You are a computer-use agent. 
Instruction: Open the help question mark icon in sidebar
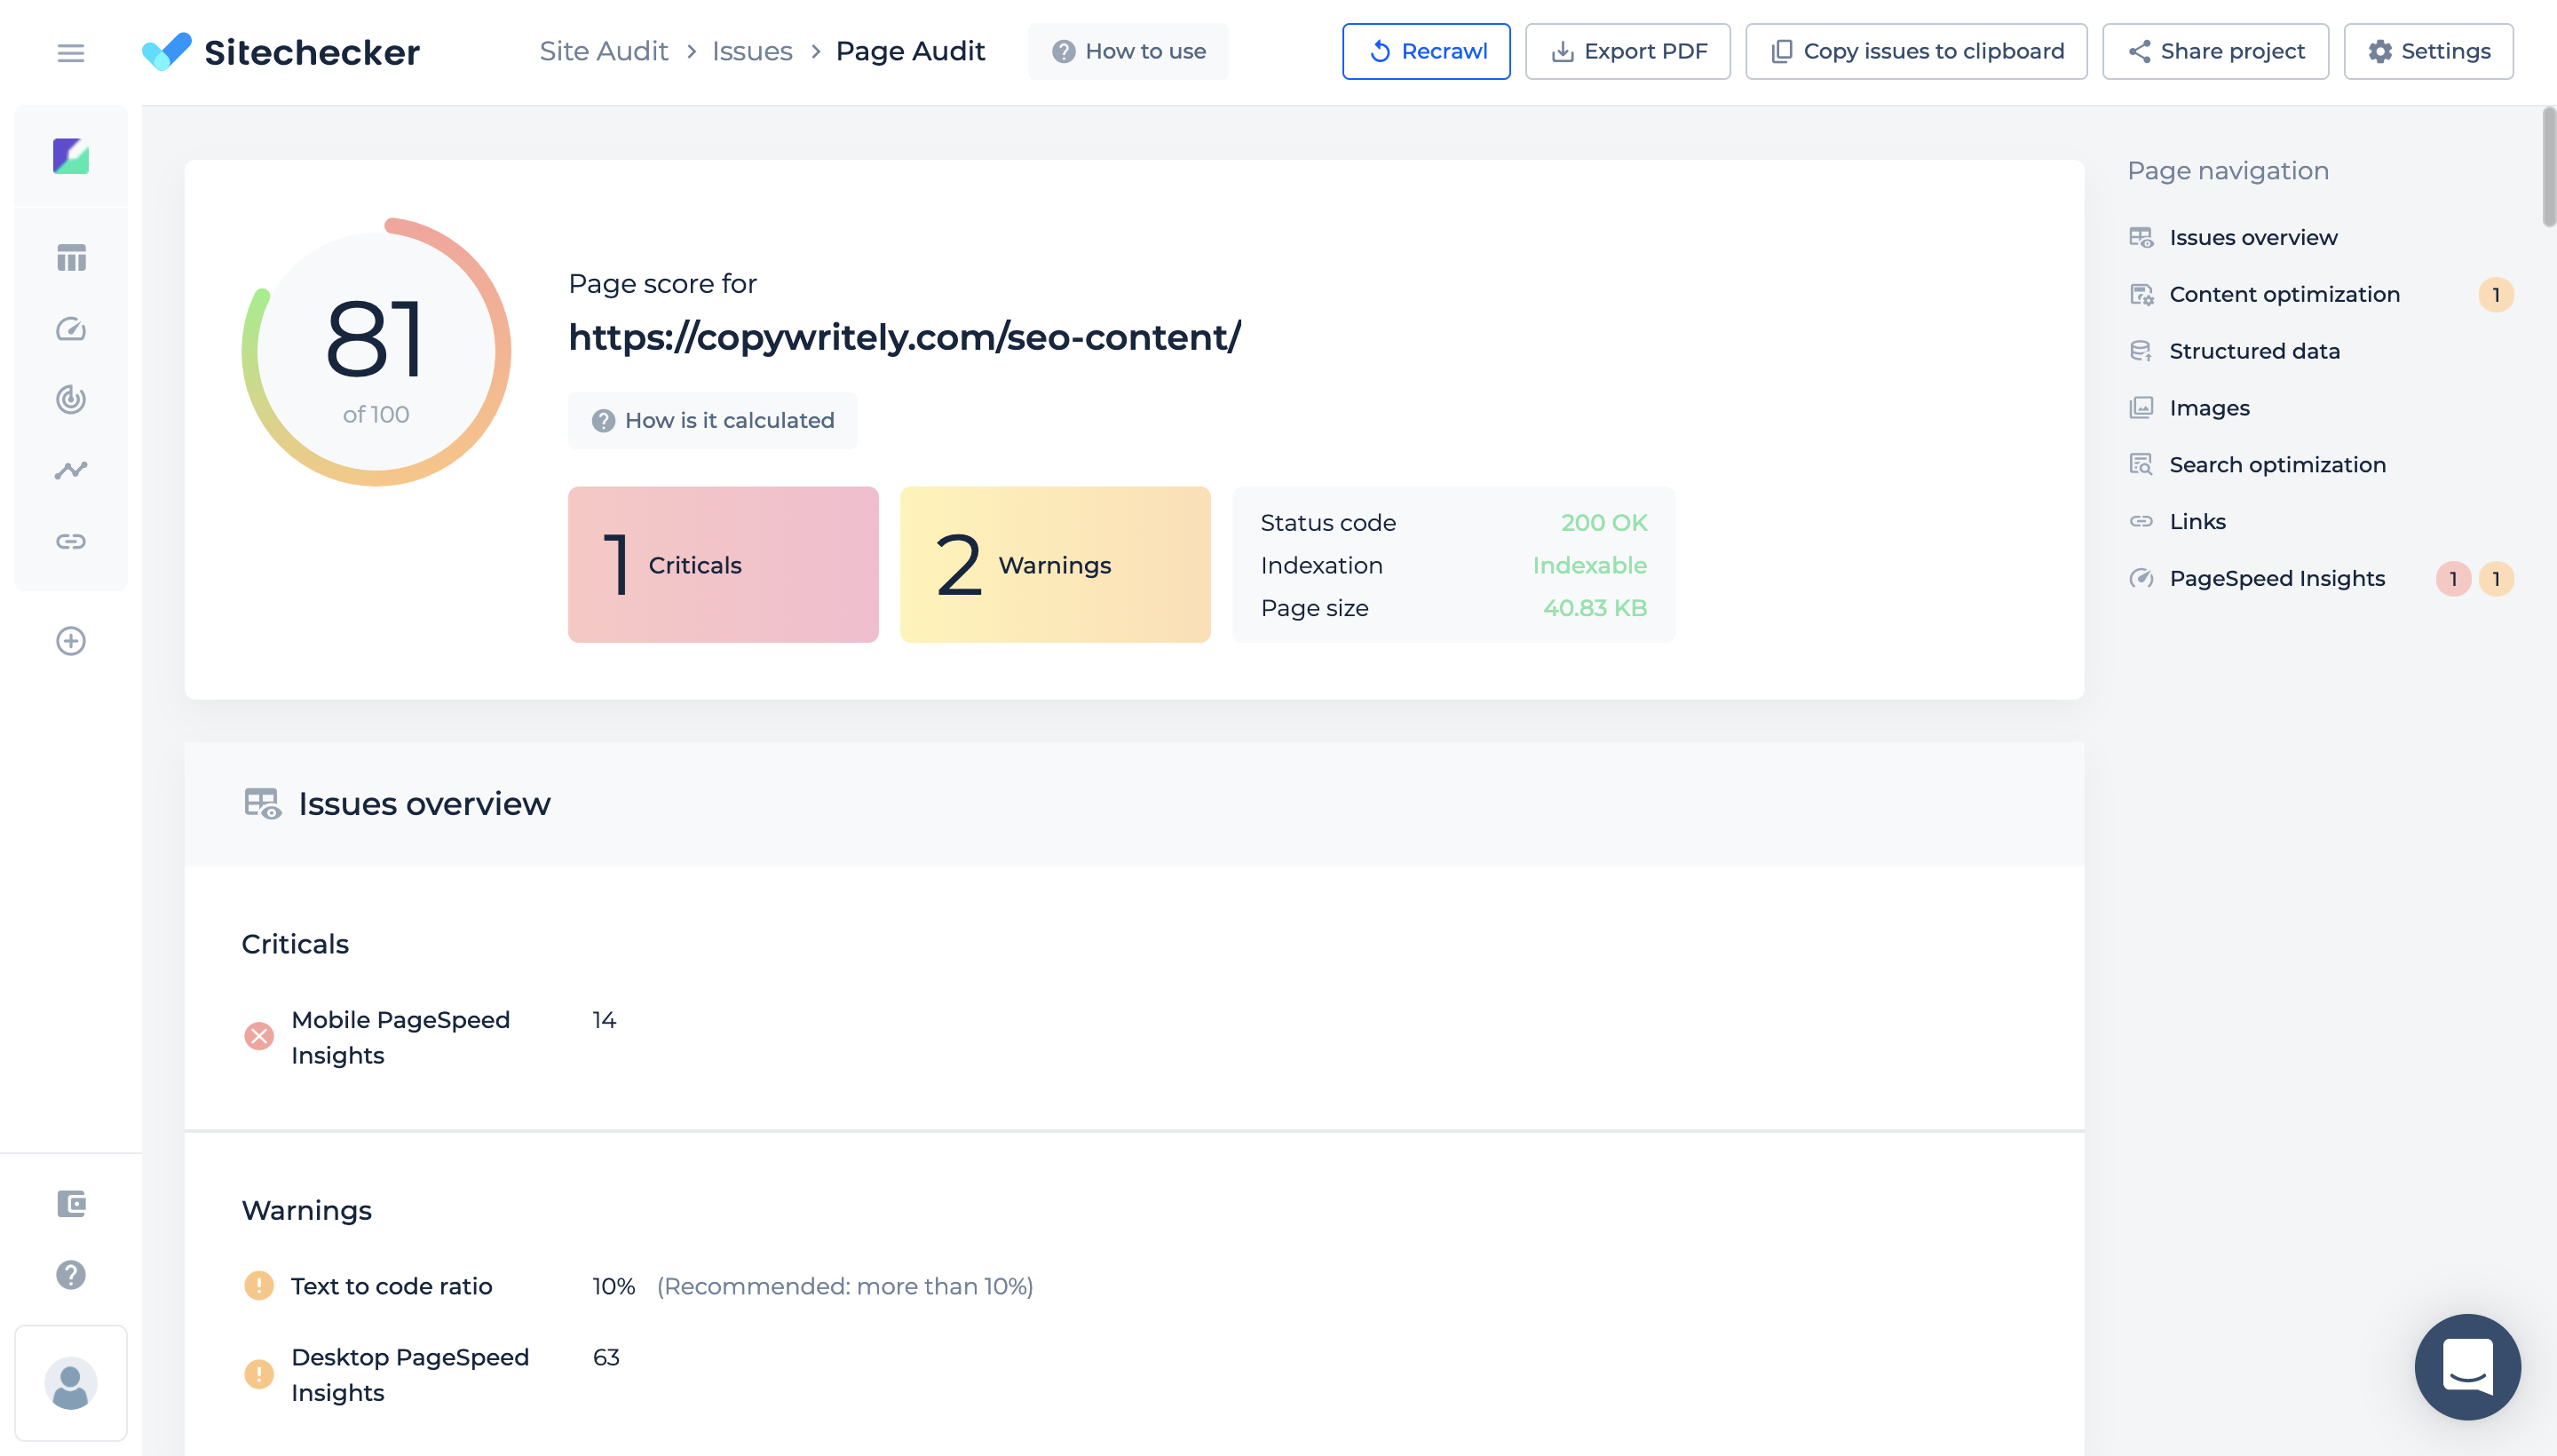coord(71,1275)
